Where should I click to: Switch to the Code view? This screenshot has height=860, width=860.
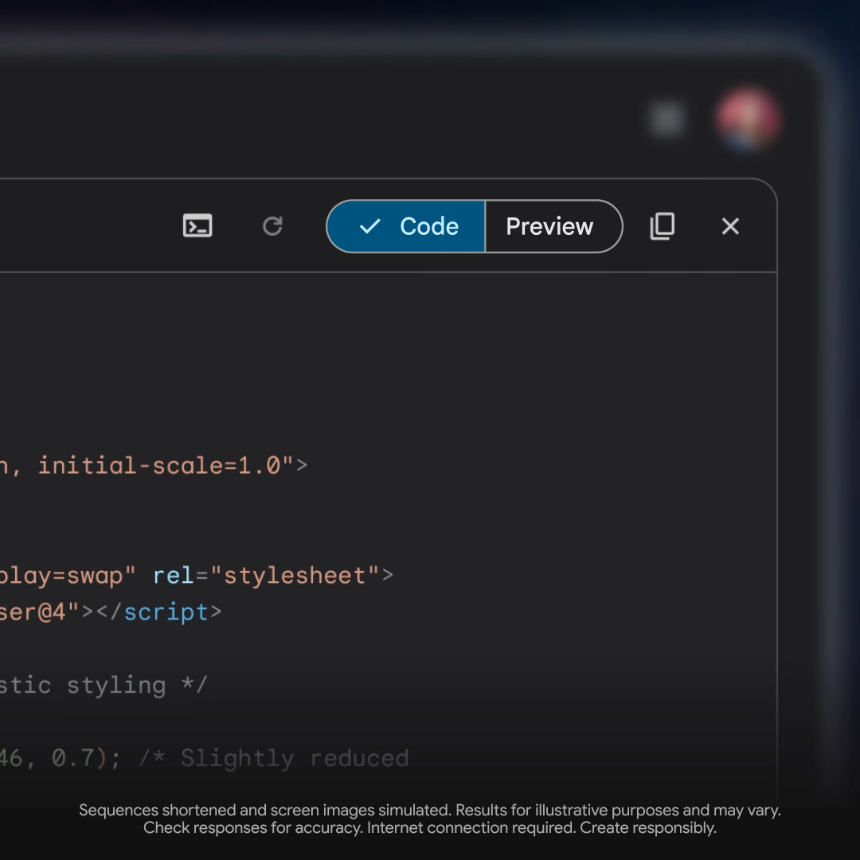point(406,226)
